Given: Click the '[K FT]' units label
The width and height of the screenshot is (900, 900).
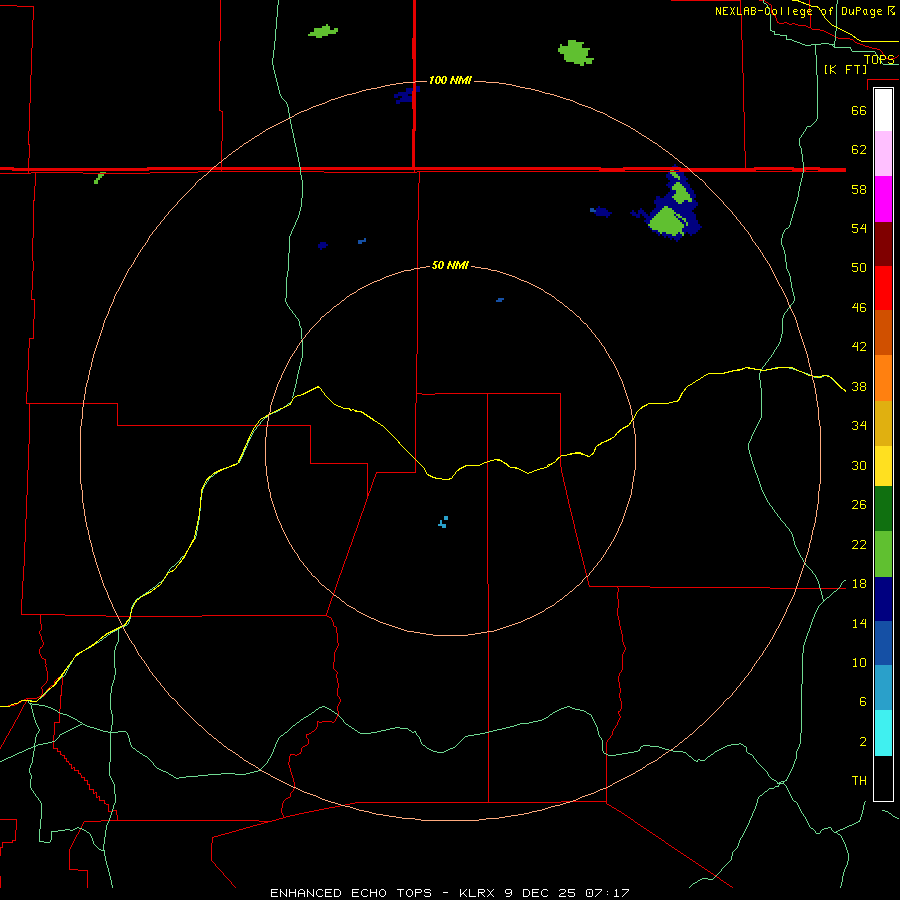Looking at the screenshot, I should (845, 69).
